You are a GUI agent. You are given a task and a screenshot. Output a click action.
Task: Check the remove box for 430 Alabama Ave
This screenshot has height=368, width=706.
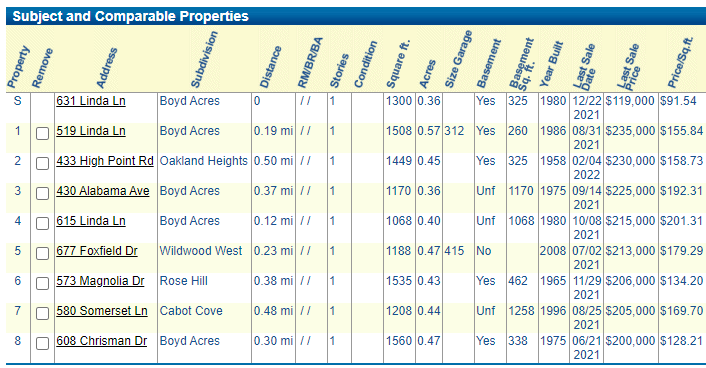coord(42,193)
